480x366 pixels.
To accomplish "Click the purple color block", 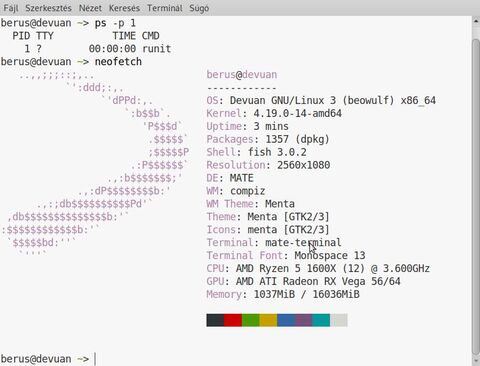I will click(x=303, y=320).
